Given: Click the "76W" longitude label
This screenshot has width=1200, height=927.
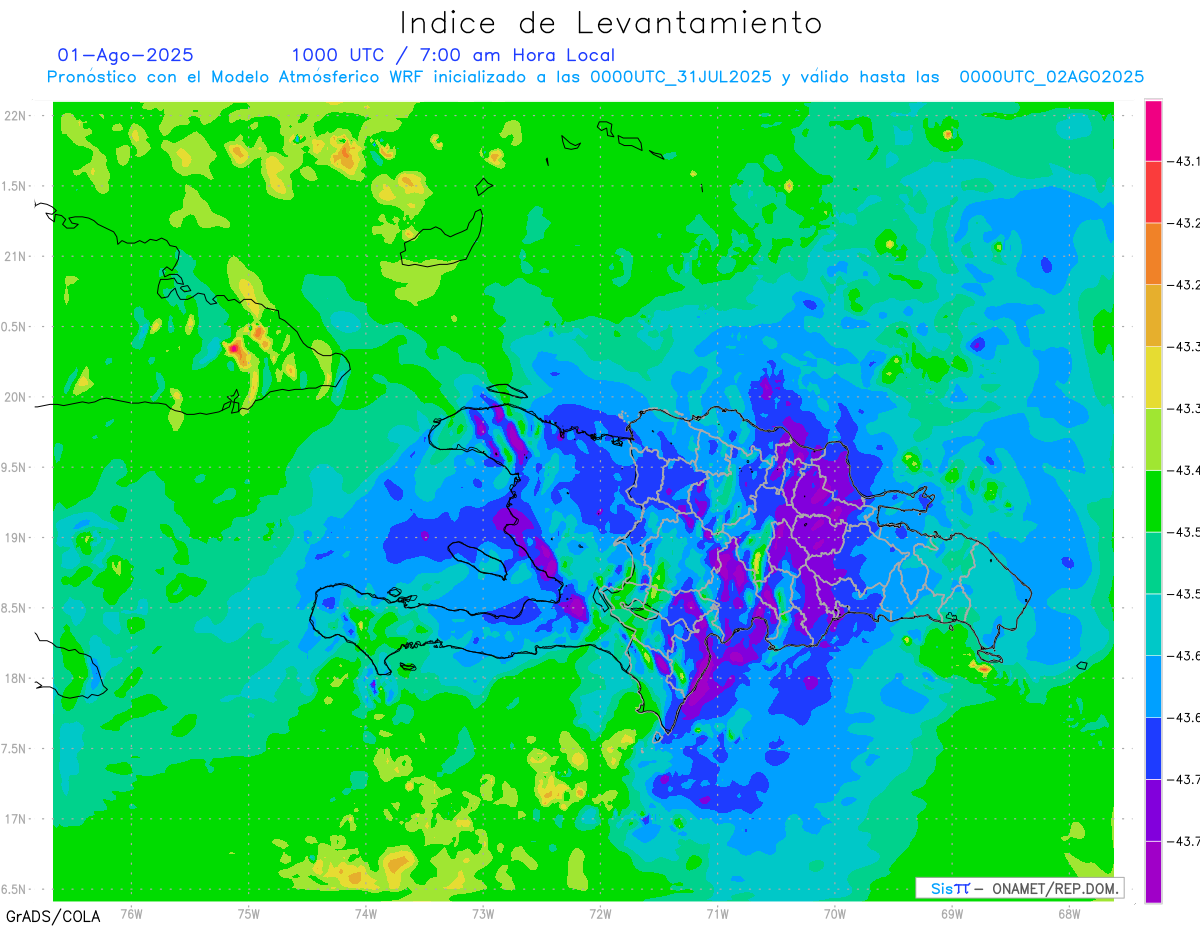Looking at the screenshot, I should pyautogui.click(x=131, y=914).
